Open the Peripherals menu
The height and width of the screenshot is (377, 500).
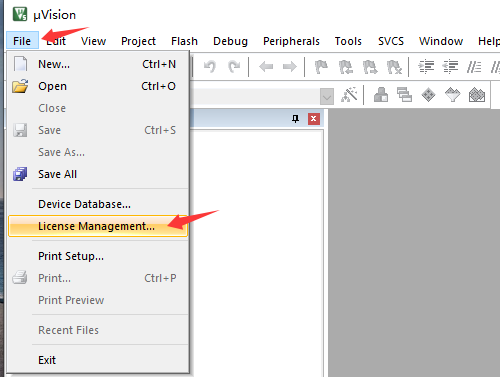click(291, 41)
